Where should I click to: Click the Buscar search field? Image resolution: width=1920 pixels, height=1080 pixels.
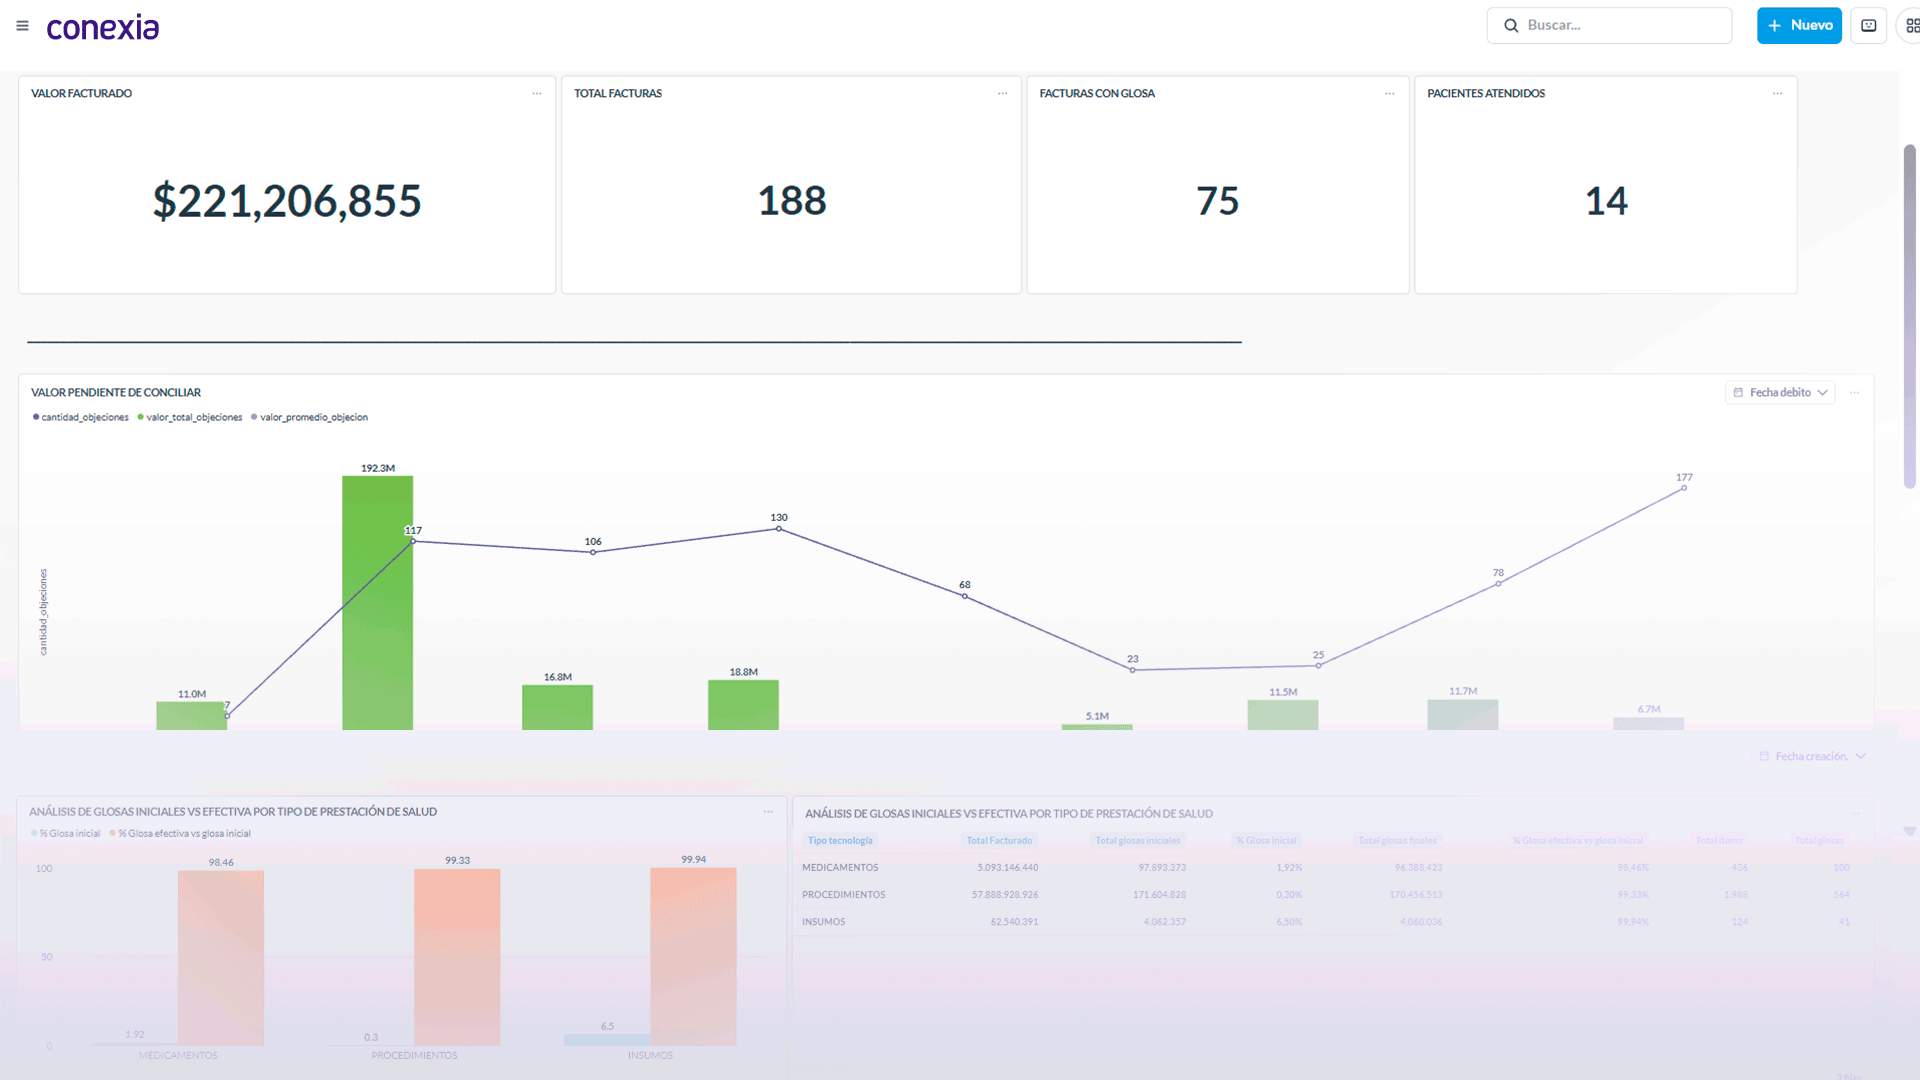click(1609, 26)
